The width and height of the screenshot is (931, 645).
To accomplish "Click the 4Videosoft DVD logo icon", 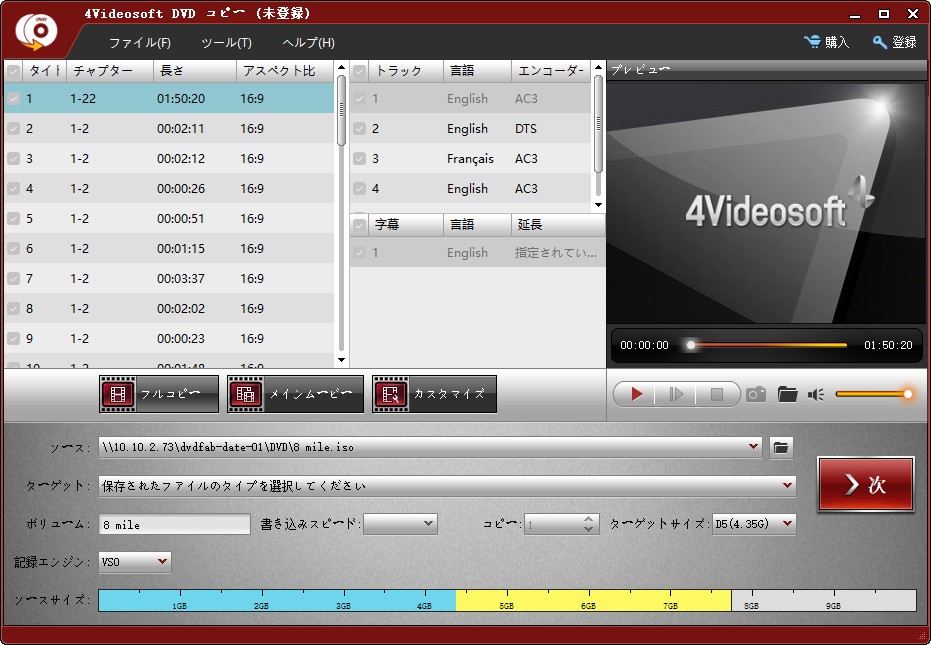I will [36, 31].
